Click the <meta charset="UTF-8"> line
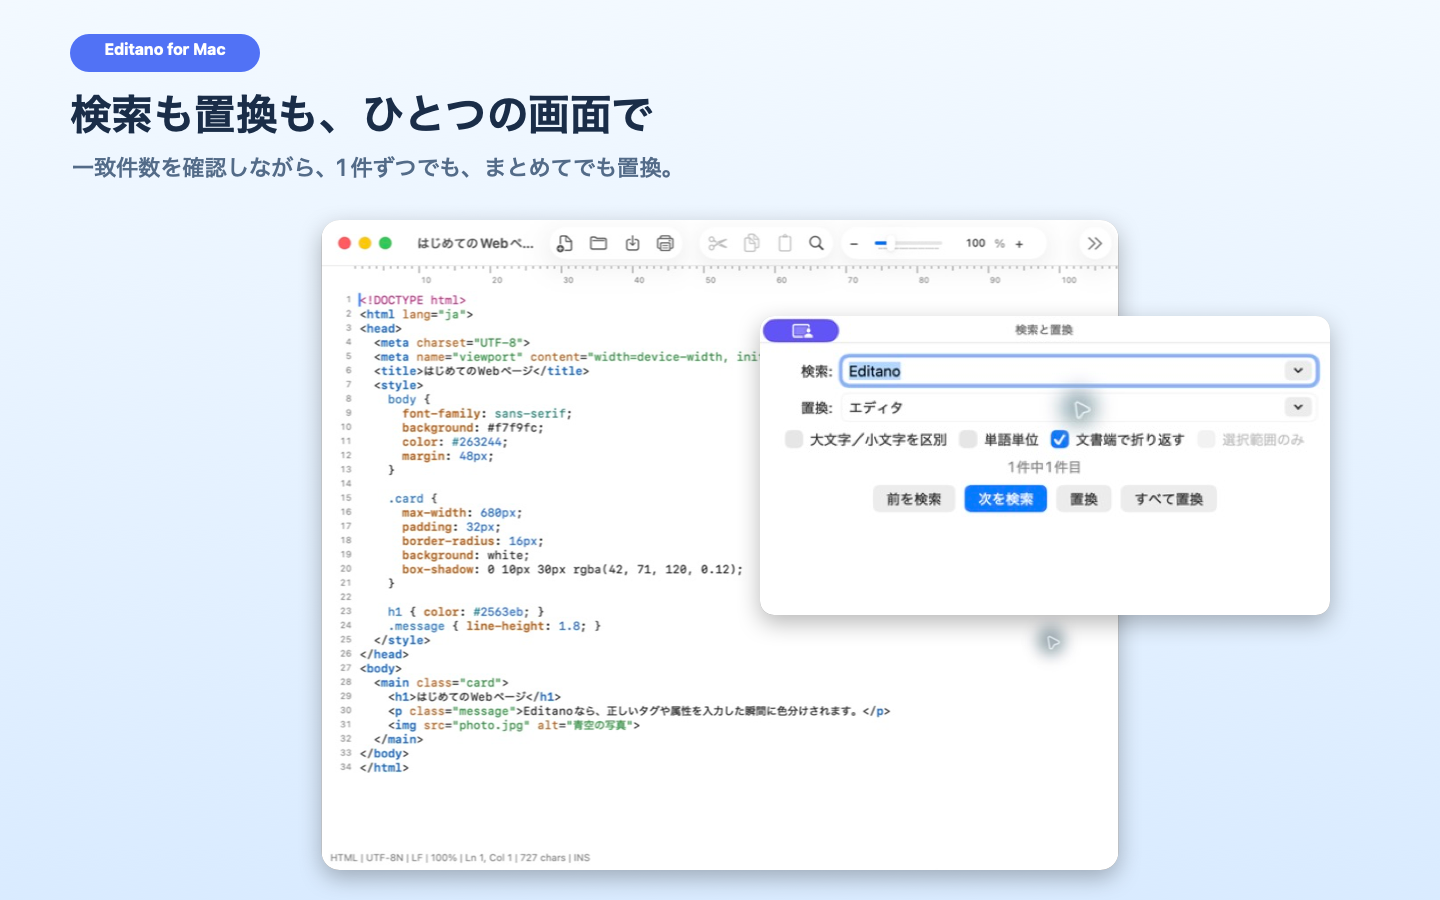This screenshot has height=900, width=1440. pyautogui.click(x=452, y=343)
